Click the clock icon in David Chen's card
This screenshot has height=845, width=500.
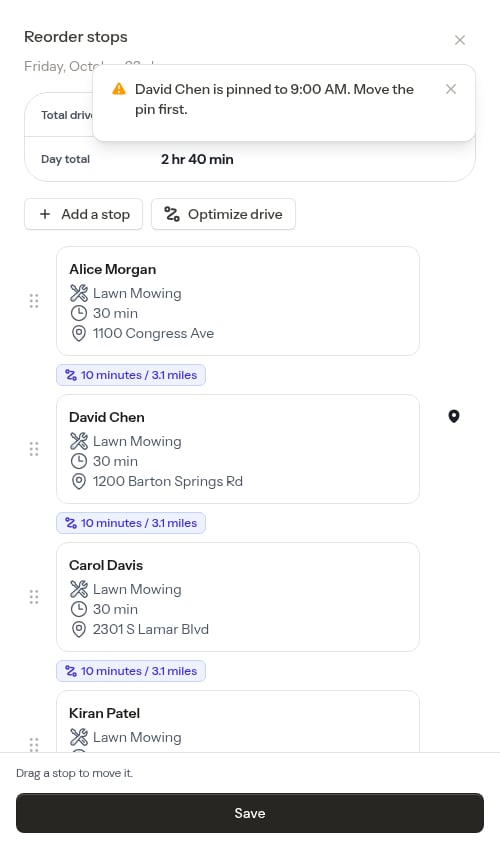coord(79,461)
